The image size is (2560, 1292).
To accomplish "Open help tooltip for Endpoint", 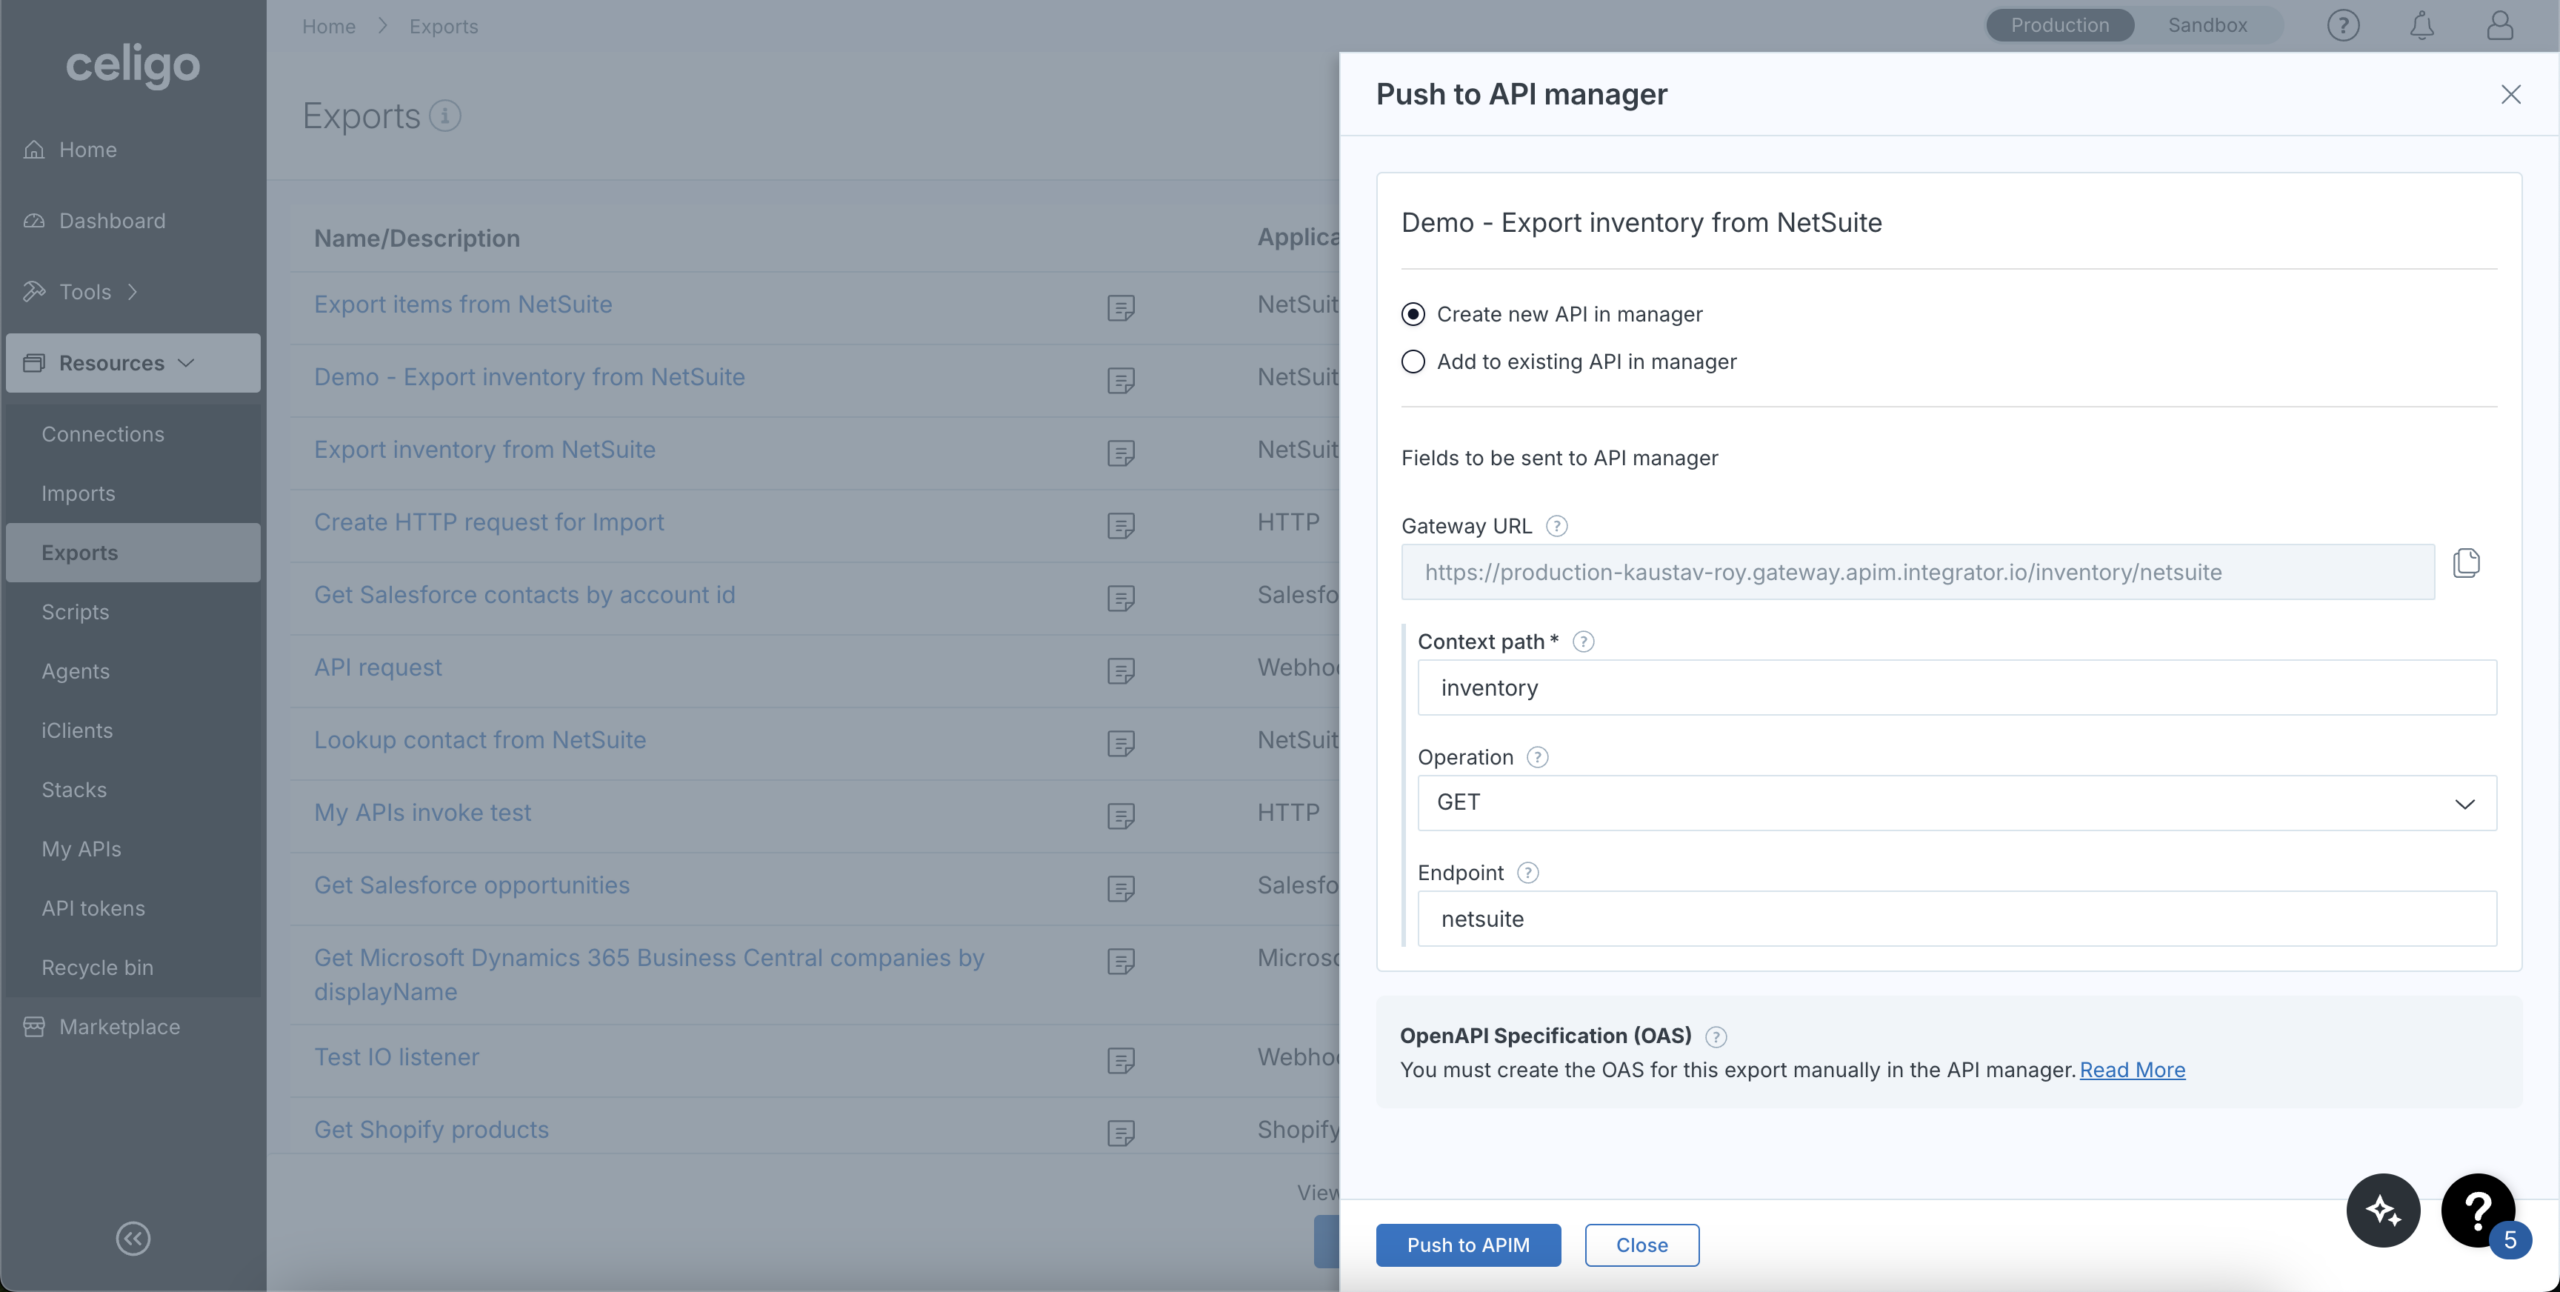I will coord(1527,873).
